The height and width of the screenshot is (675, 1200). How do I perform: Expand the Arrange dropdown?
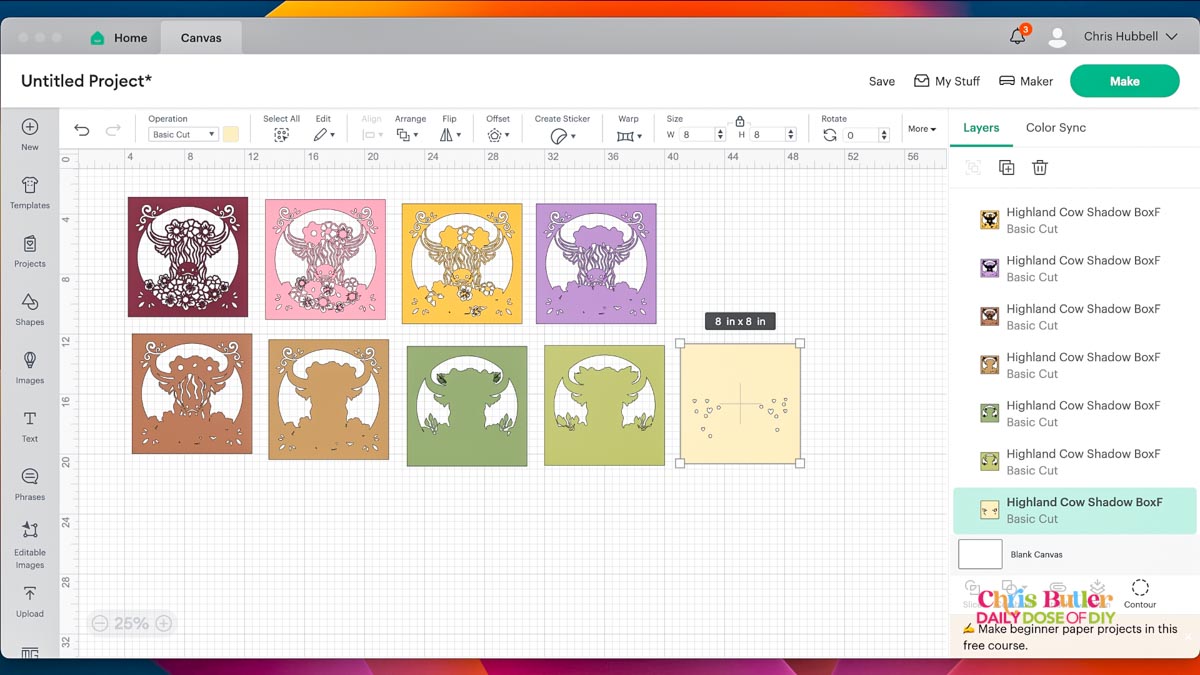coord(407,135)
